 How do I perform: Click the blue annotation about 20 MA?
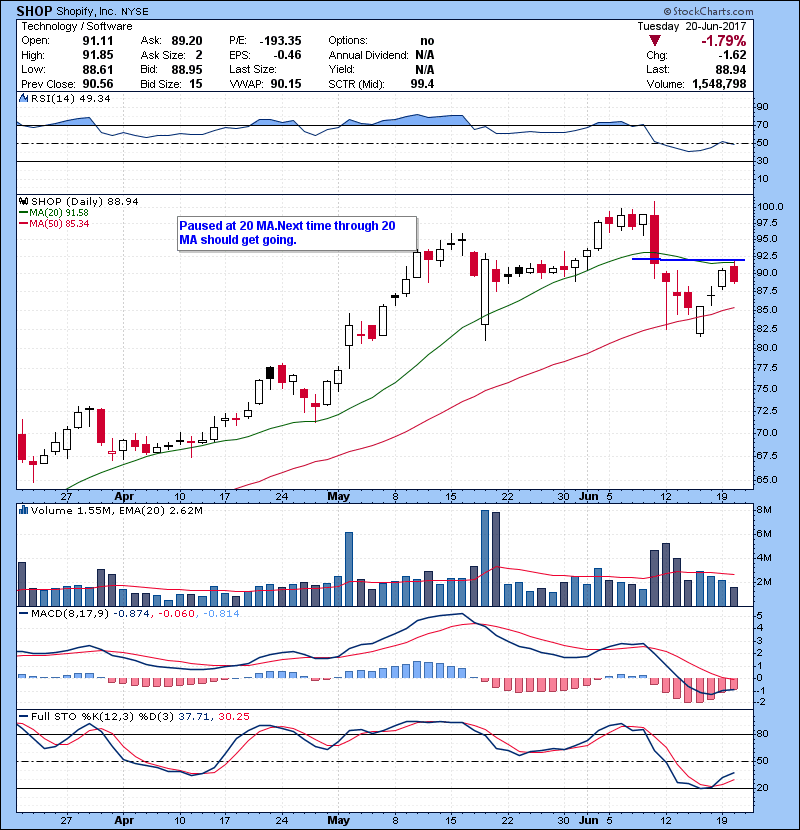pos(297,233)
